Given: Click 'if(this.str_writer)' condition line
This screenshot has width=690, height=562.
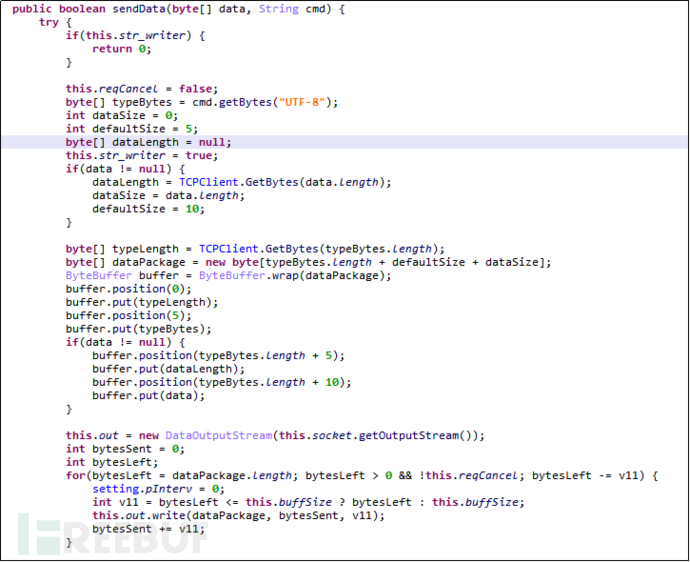Looking at the screenshot, I should point(135,36).
